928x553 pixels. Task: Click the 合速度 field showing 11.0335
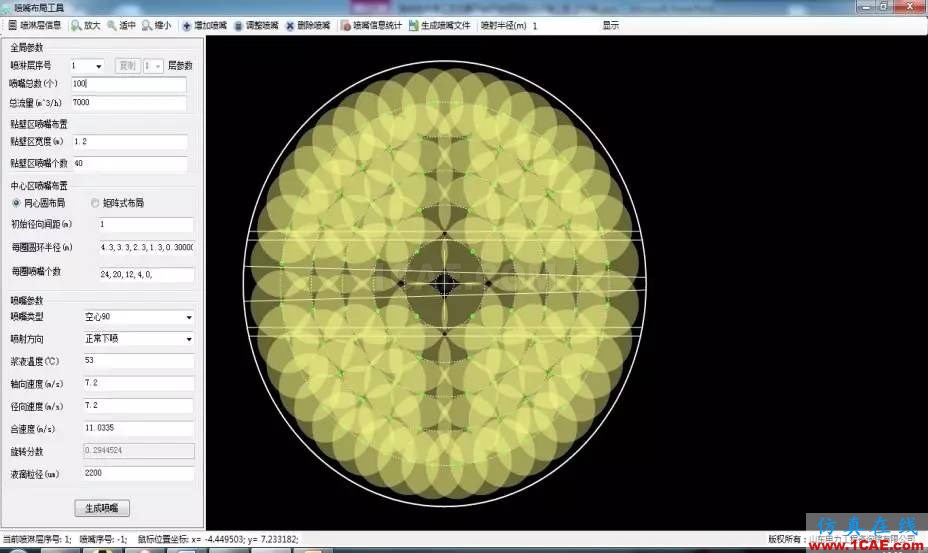coord(138,428)
